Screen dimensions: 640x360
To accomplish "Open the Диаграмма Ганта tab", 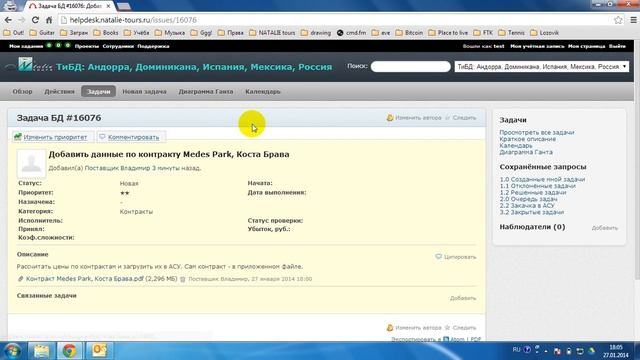I will click(x=206, y=91).
